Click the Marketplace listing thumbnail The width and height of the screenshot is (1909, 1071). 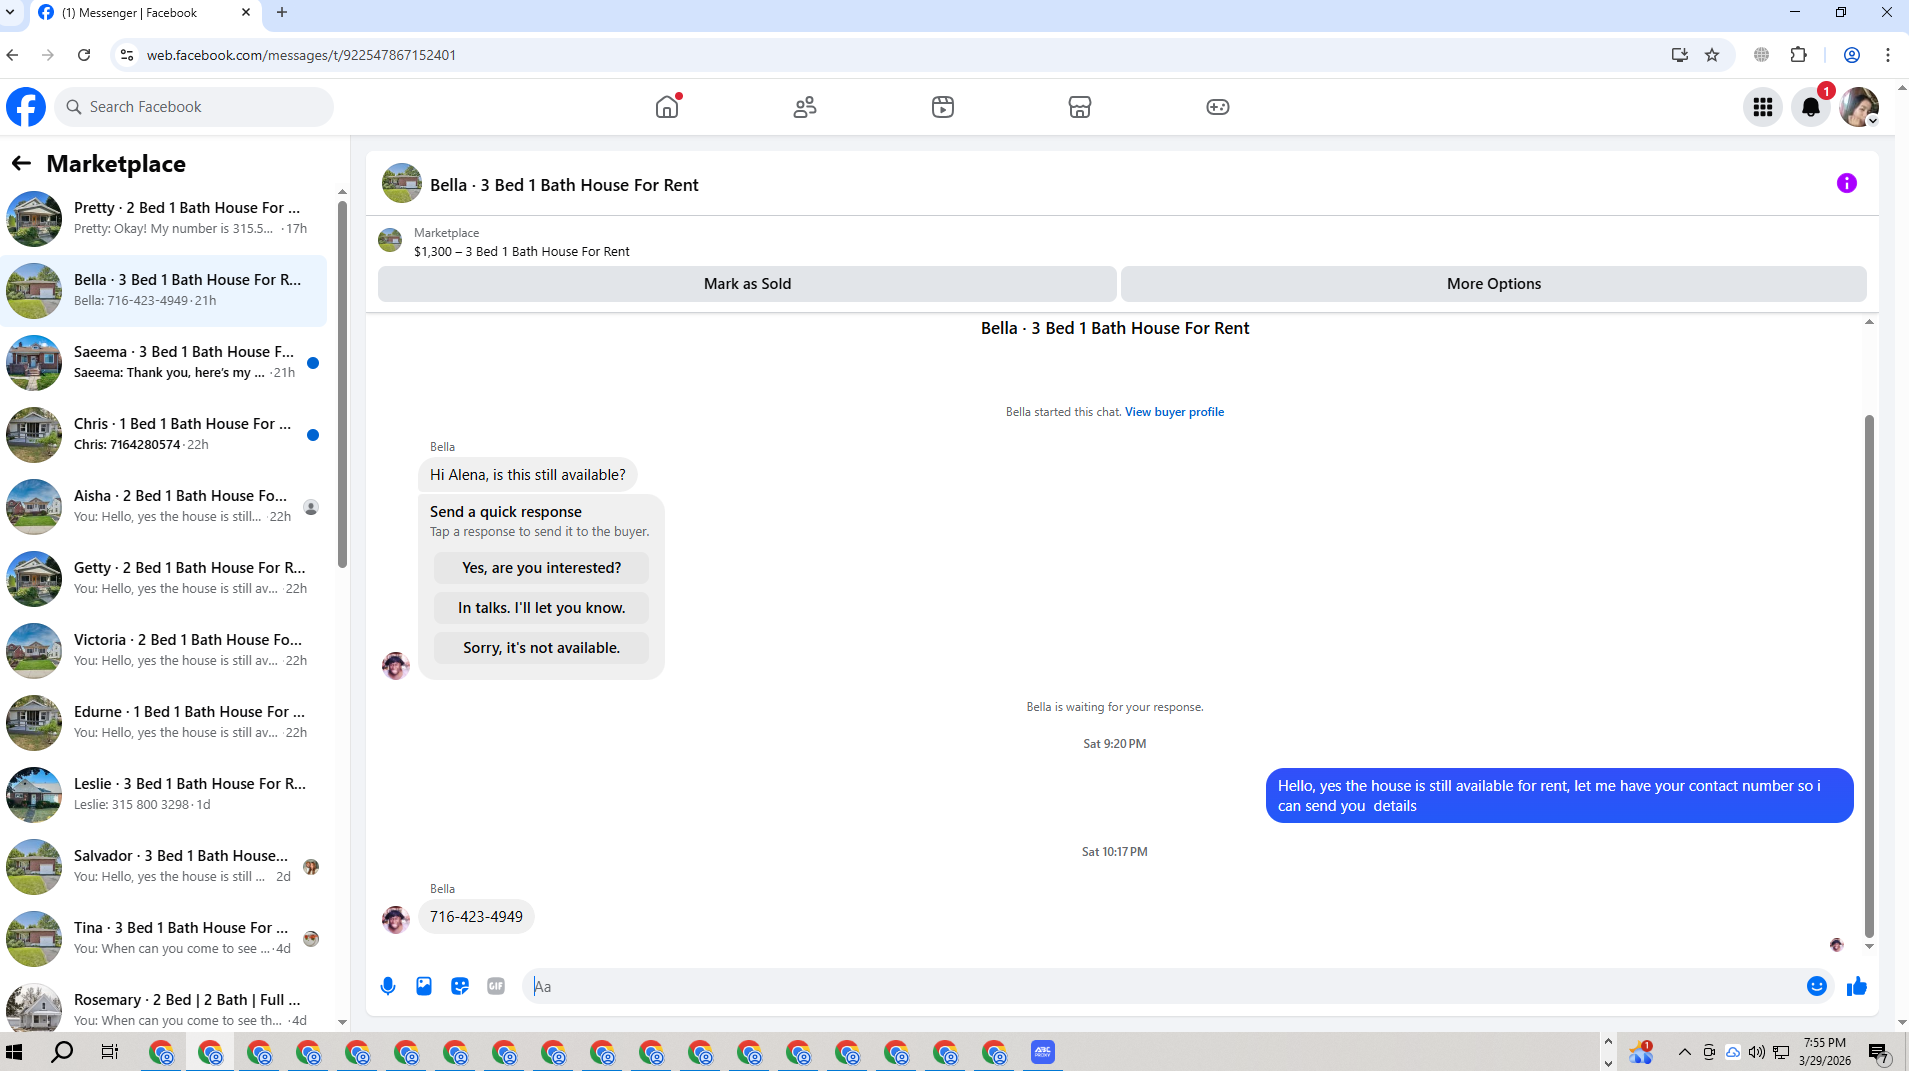point(390,241)
